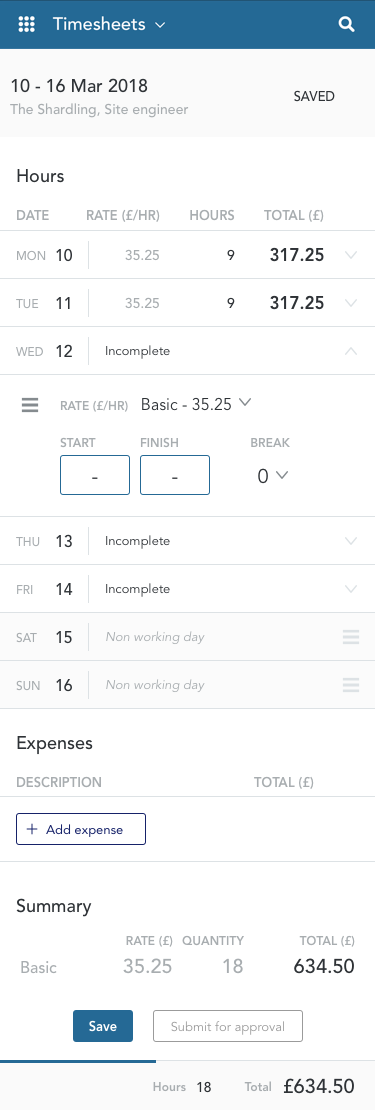Viewport: 375px width, 1110px height.
Task: Collapse the Wednesday 12 row chevron
Action: point(350,350)
